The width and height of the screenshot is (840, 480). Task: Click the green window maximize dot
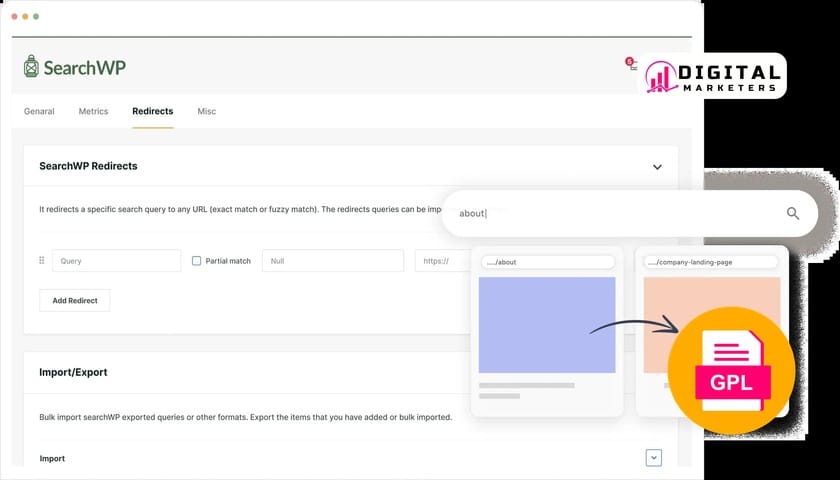pos(37,17)
